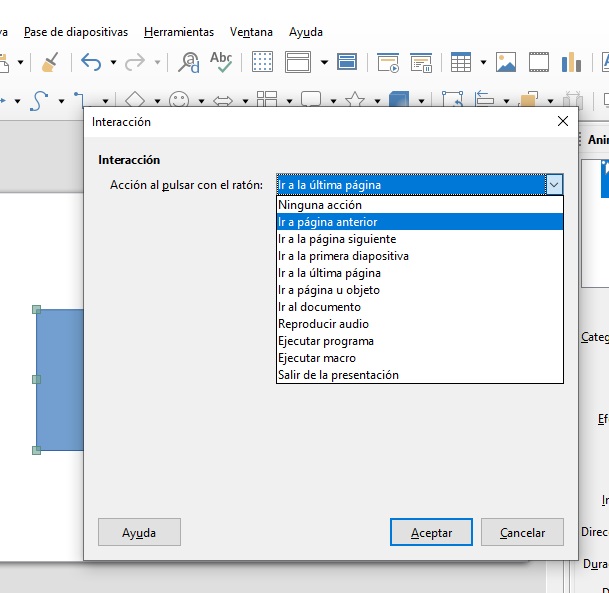Image resolution: width=609 pixels, height=593 pixels.
Task: Open the Herramientas menu
Action: click(x=179, y=32)
